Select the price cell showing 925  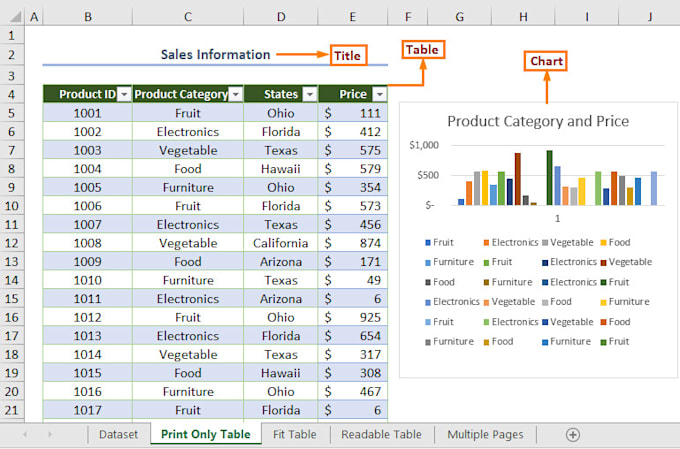click(353, 317)
